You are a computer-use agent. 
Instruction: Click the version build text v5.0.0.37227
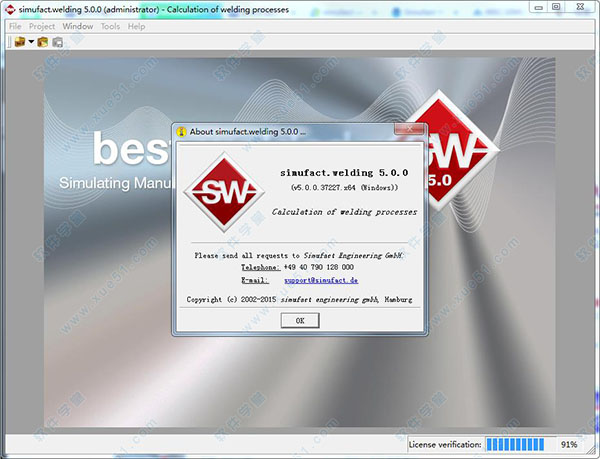(344, 187)
